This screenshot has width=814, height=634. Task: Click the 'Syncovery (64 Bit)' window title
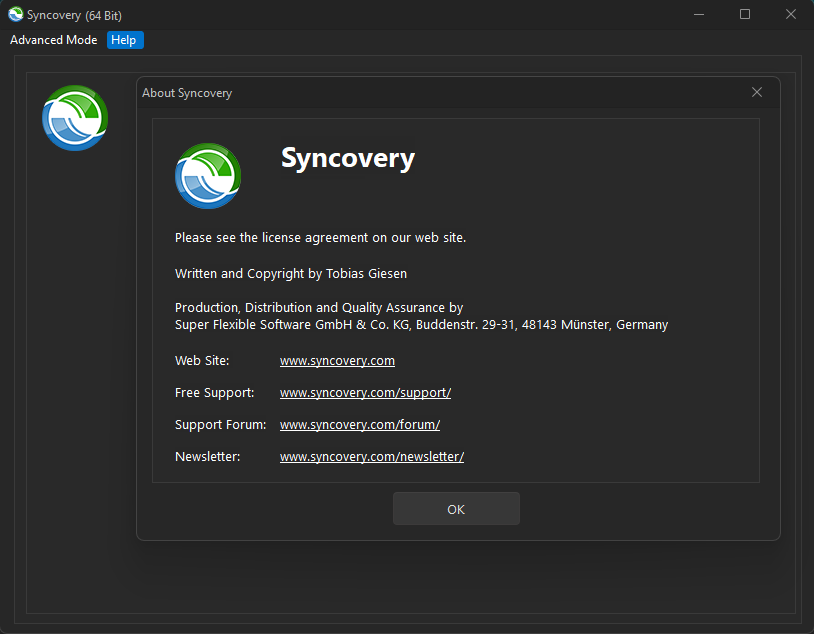tap(74, 16)
